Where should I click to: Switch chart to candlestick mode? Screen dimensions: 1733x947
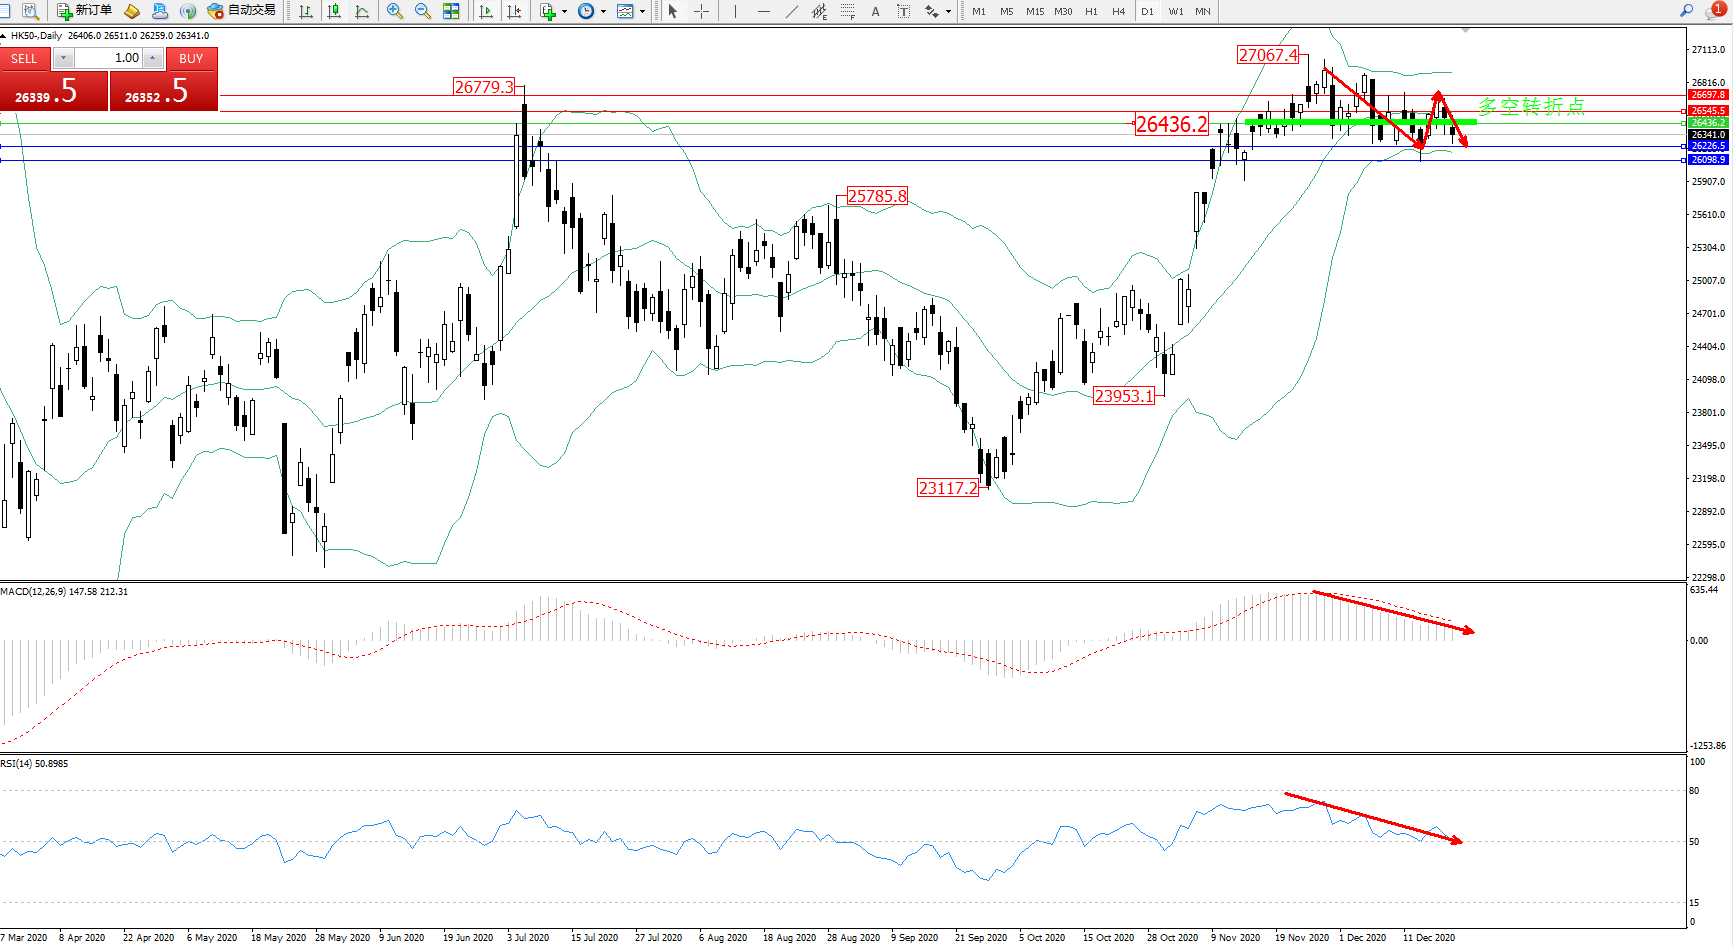tap(334, 11)
